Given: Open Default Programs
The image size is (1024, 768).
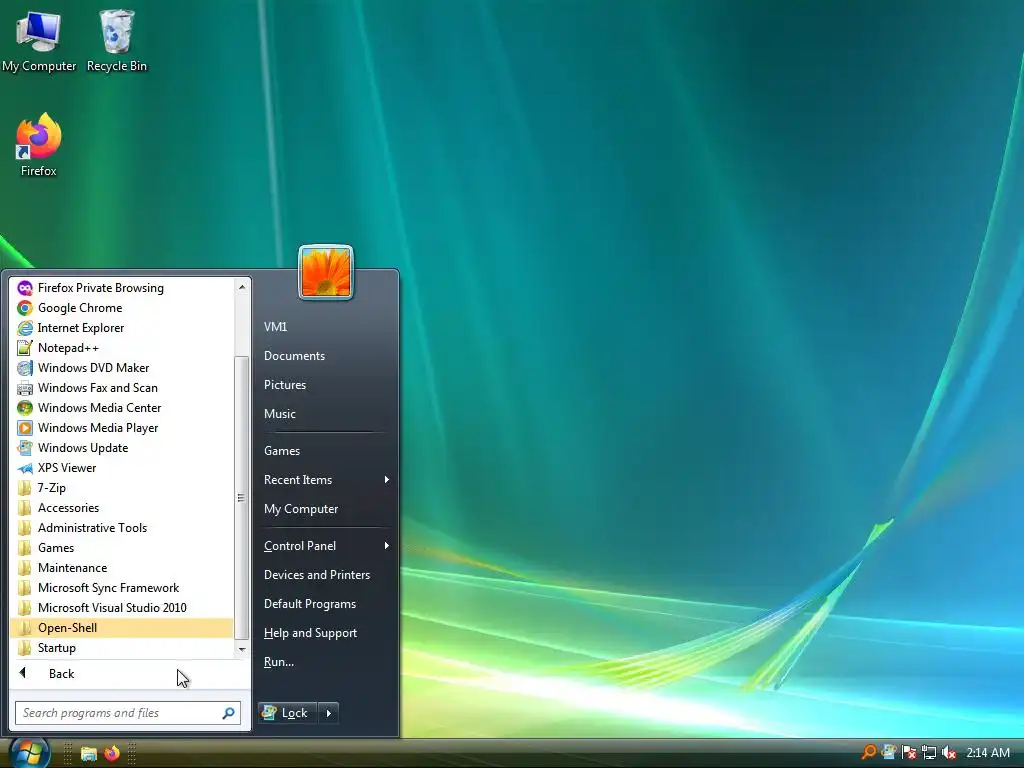Looking at the screenshot, I should click(x=326, y=604).
